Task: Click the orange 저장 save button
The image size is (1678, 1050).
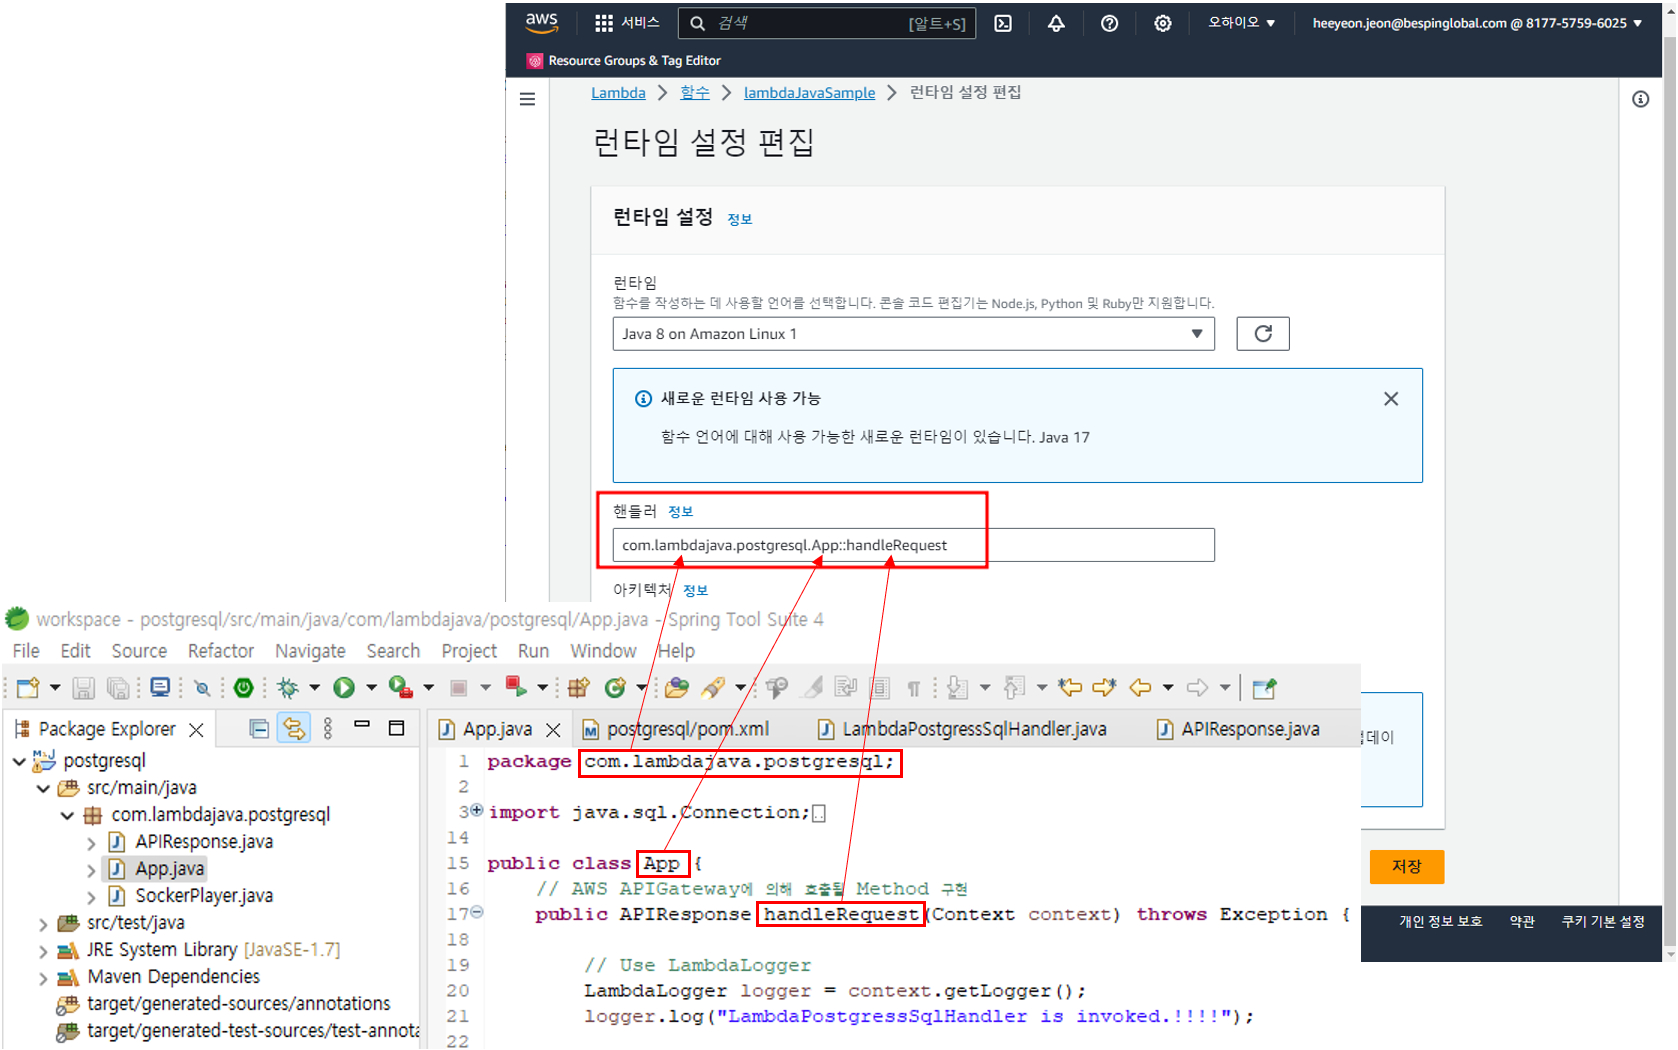Action: click(x=1406, y=867)
